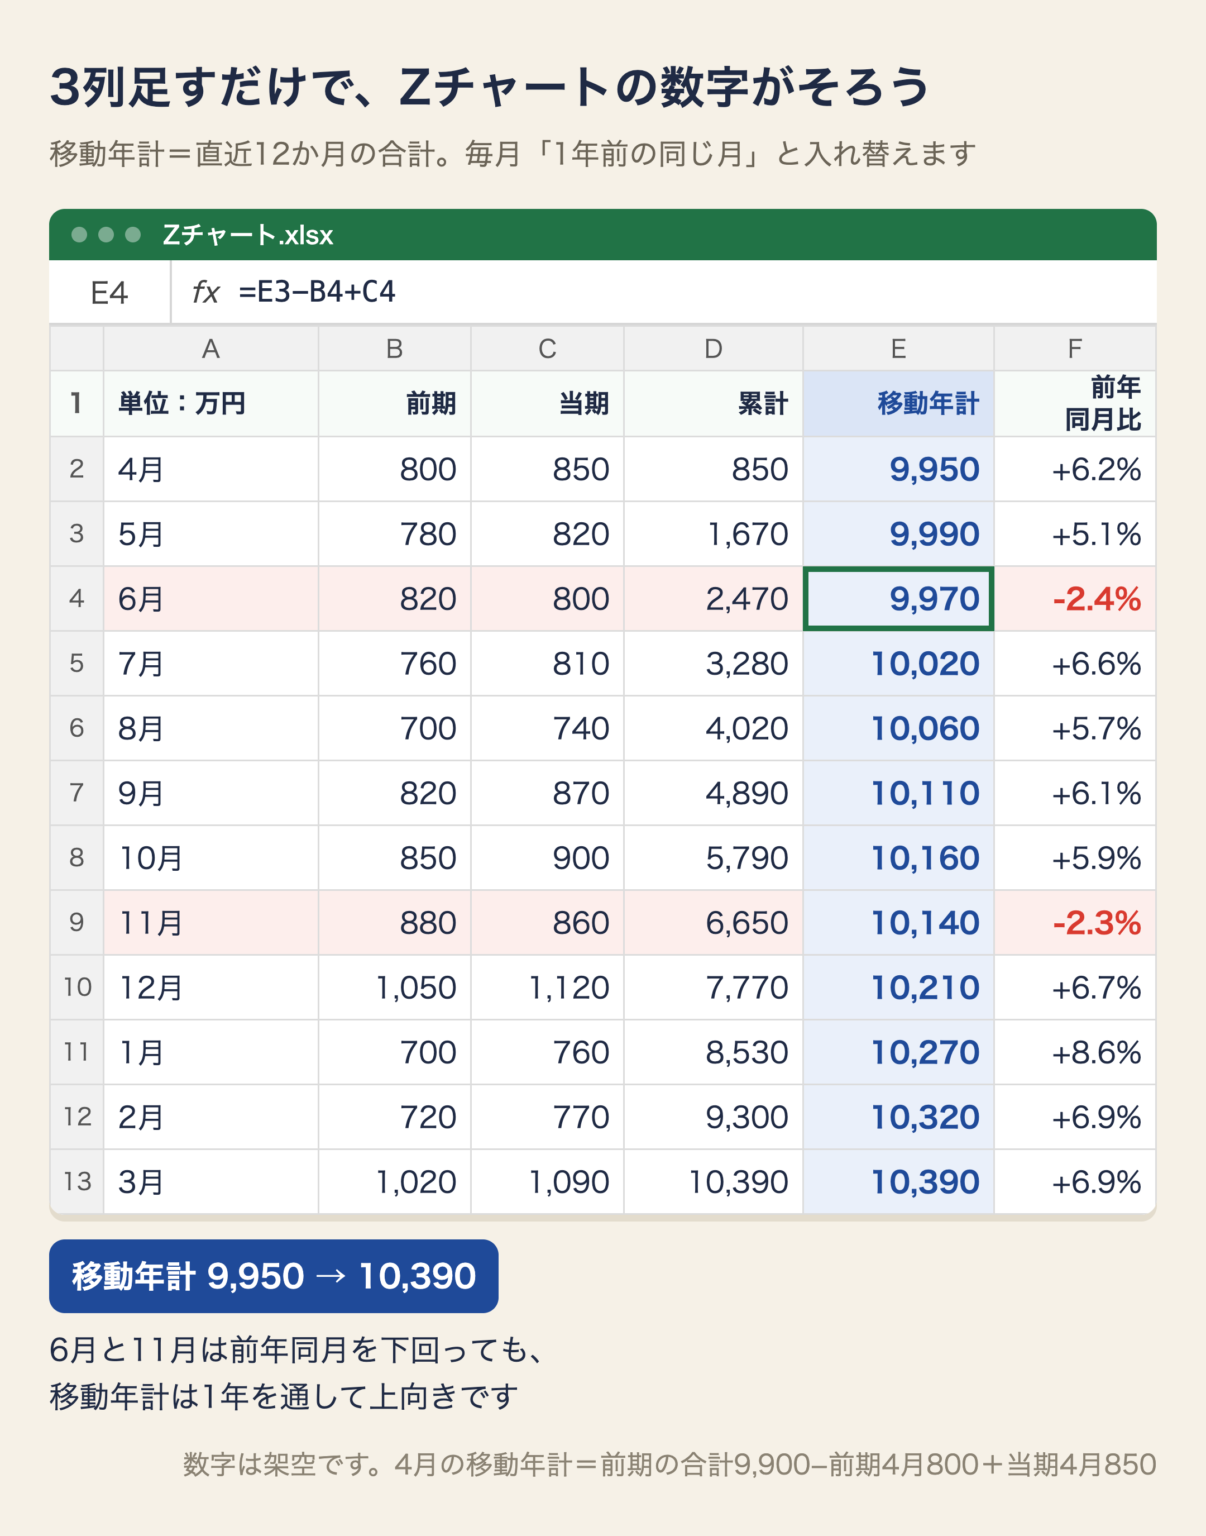This screenshot has width=1206, height=1536.
Task: Click row header 9
Action: tap(77, 923)
